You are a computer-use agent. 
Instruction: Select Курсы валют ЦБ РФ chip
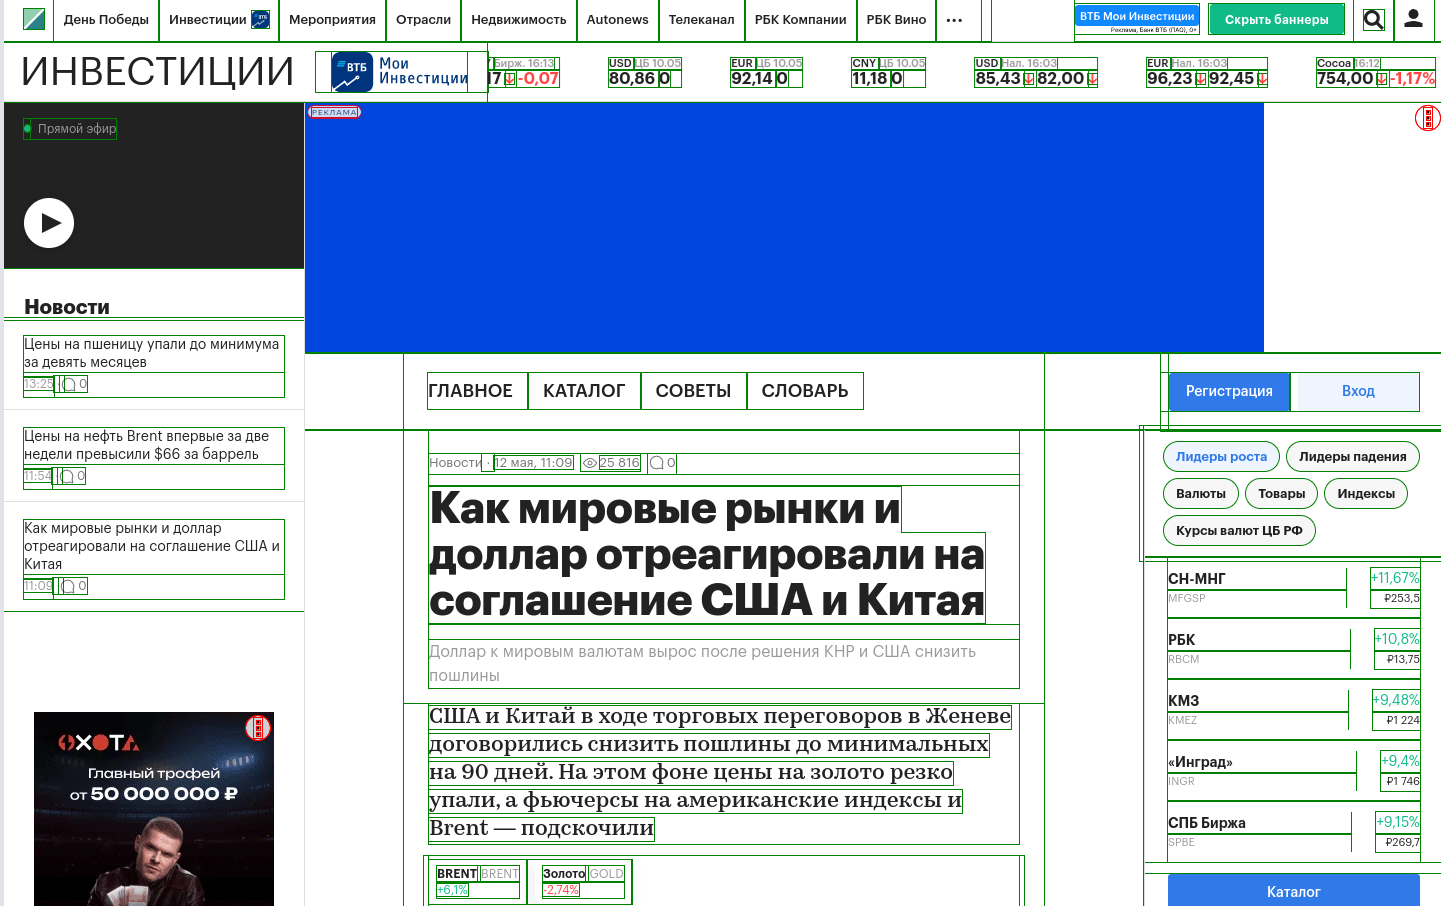tap(1239, 531)
